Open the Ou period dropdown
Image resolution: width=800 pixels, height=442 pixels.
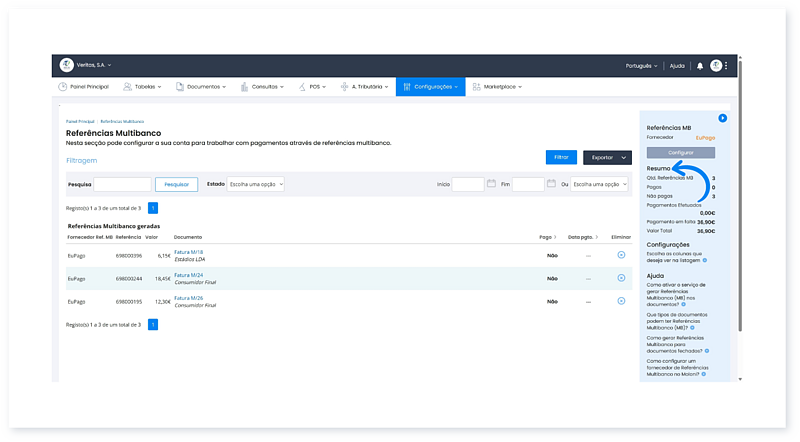coord(601,184)
